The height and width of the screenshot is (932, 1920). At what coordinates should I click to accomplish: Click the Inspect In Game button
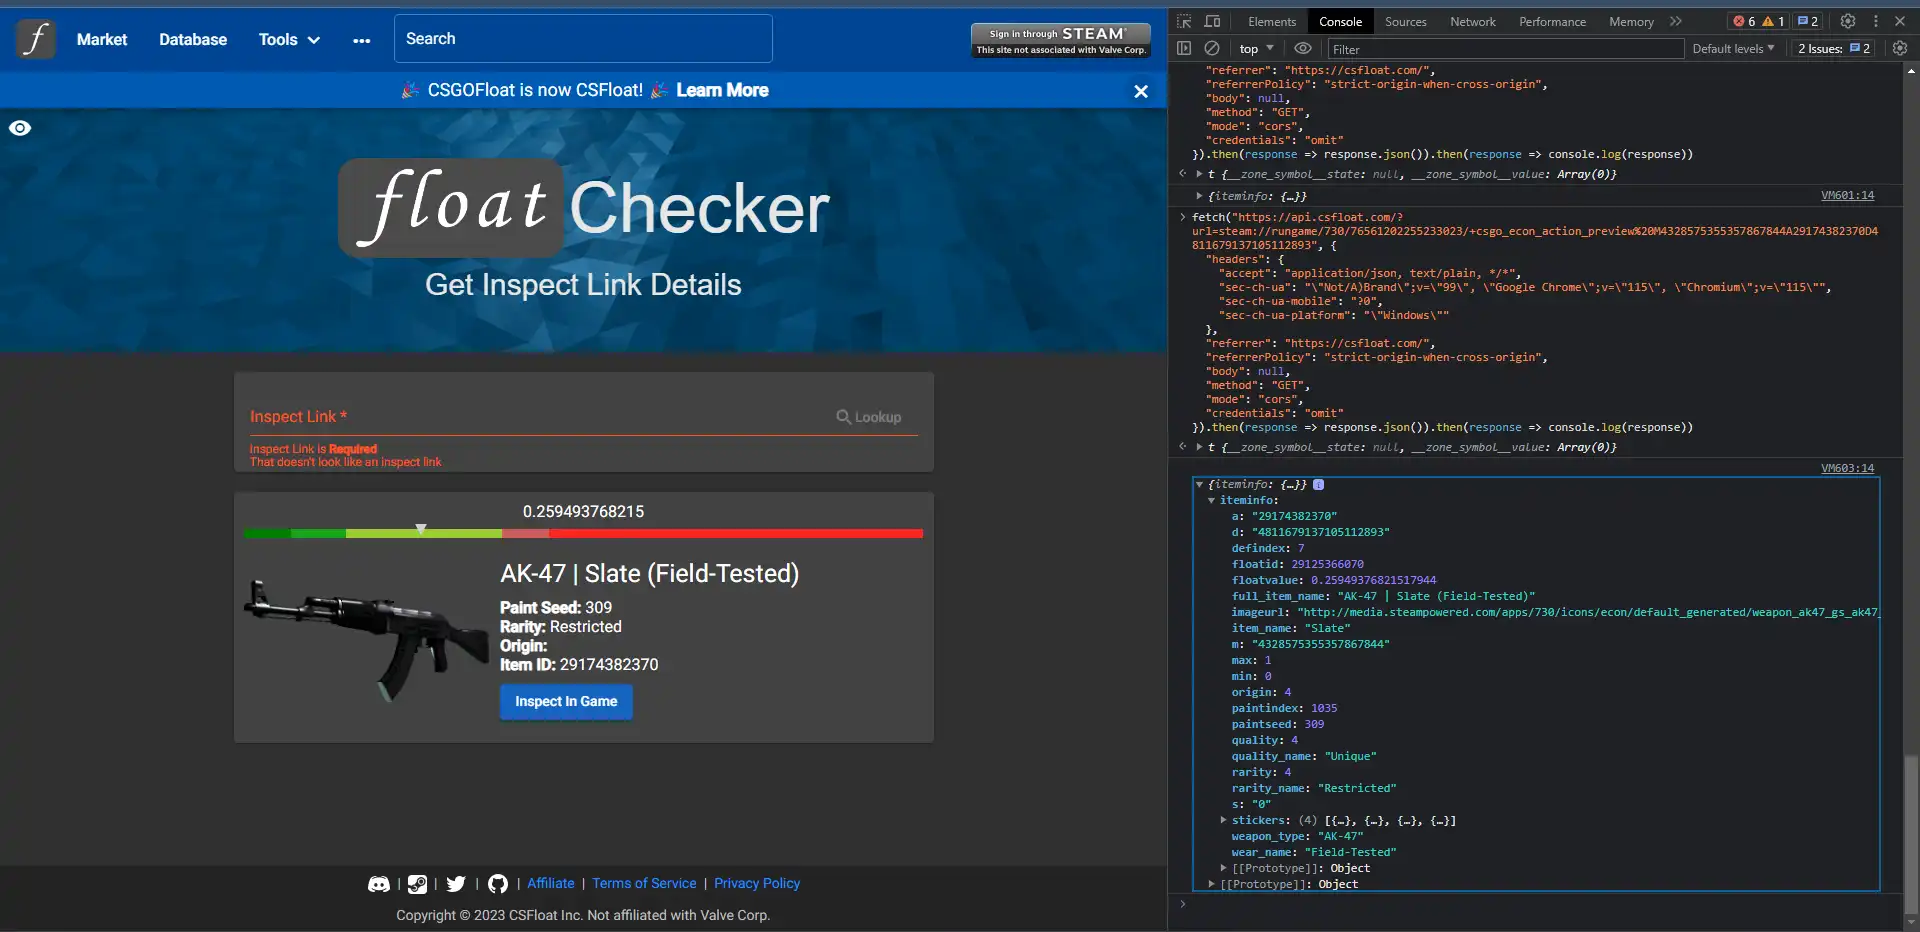click(x=566, y=702)
